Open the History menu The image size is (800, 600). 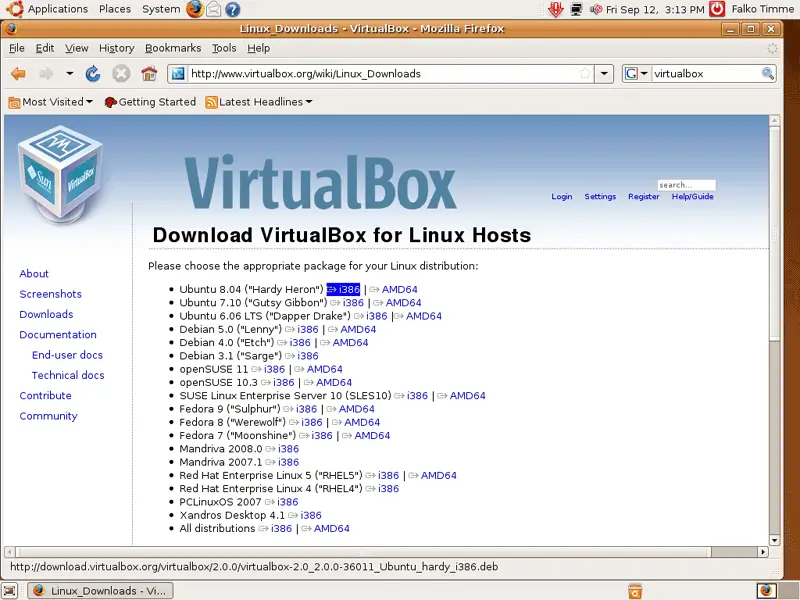[x=116, y=48]
